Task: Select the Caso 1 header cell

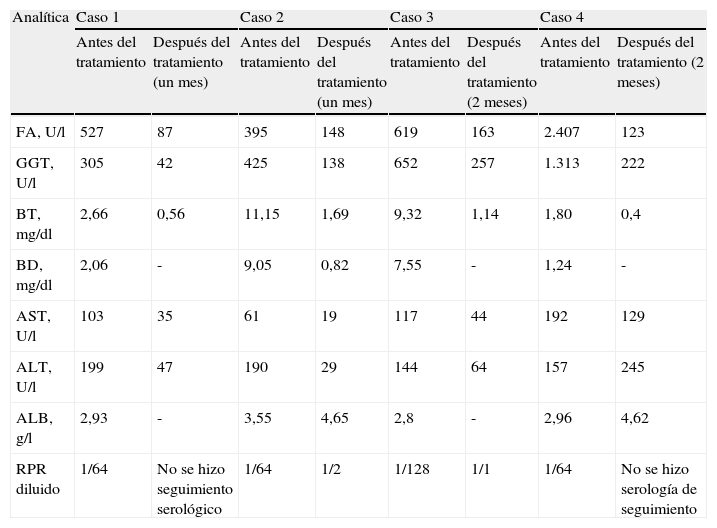Action: [x=97, y=18]
